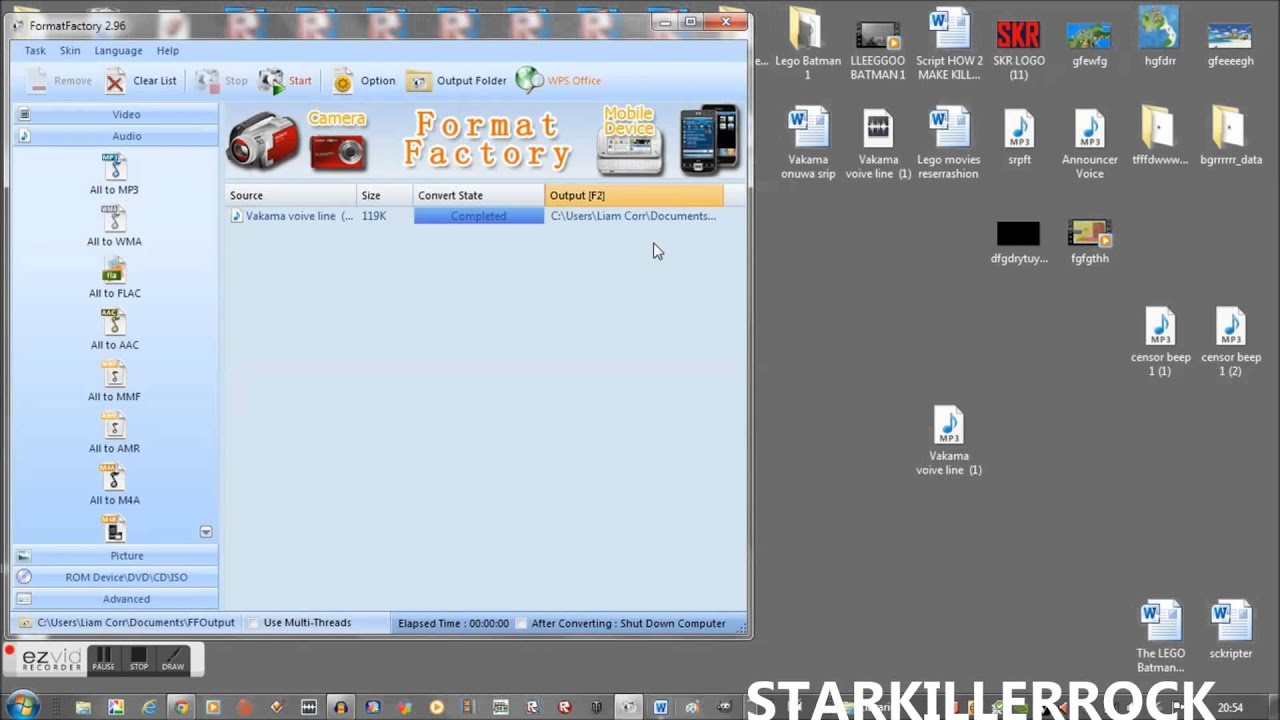Select srpft MP3 file on desktop

tap(1019, 137)
